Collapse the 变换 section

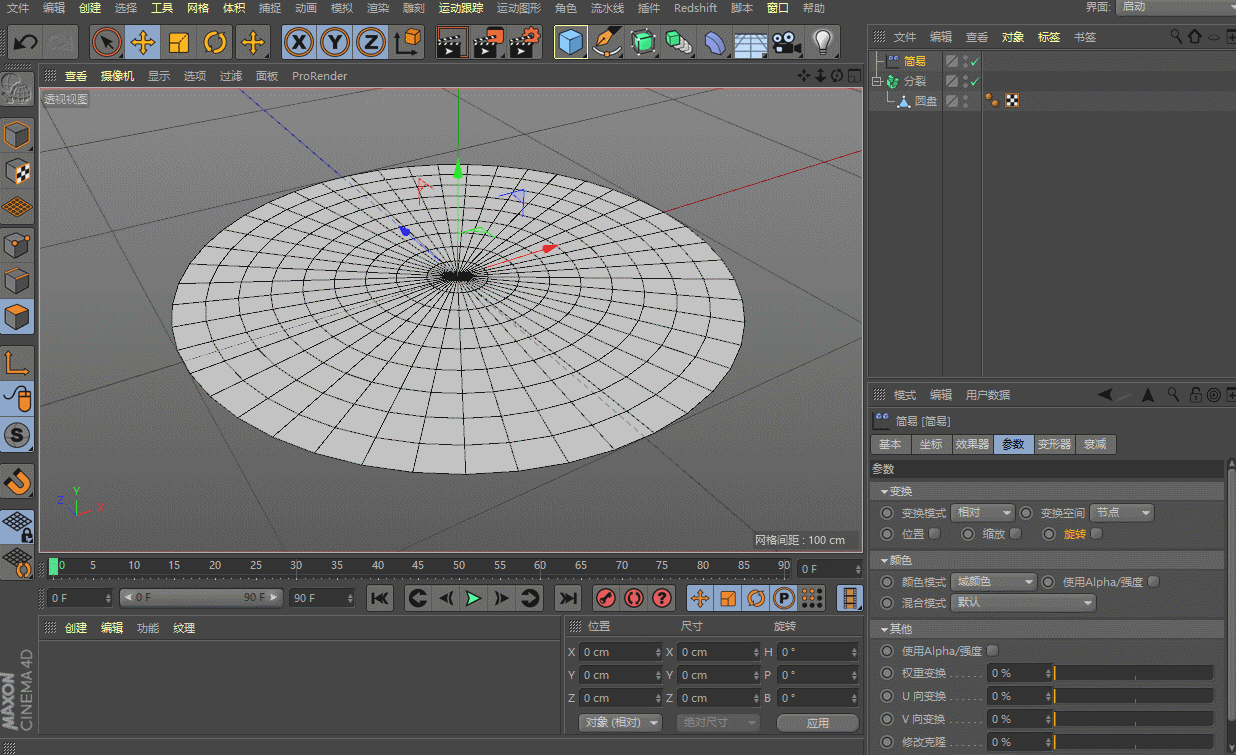(884, 491)
